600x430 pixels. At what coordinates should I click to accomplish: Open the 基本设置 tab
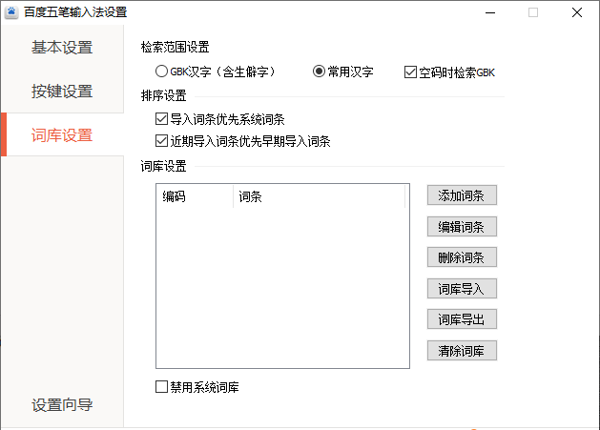(62, 47)
